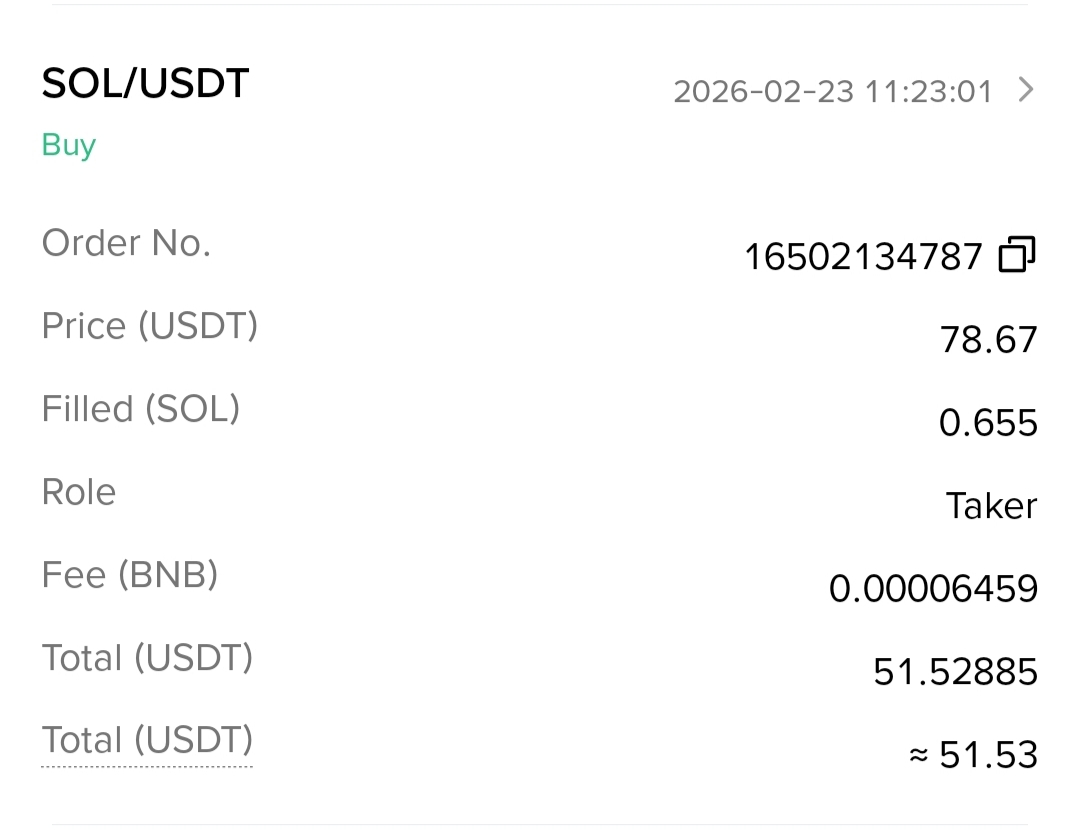1080x835 pixels.
Task: Tap the dotted-underlined Total (USDT) label
Action: (147, 741)
